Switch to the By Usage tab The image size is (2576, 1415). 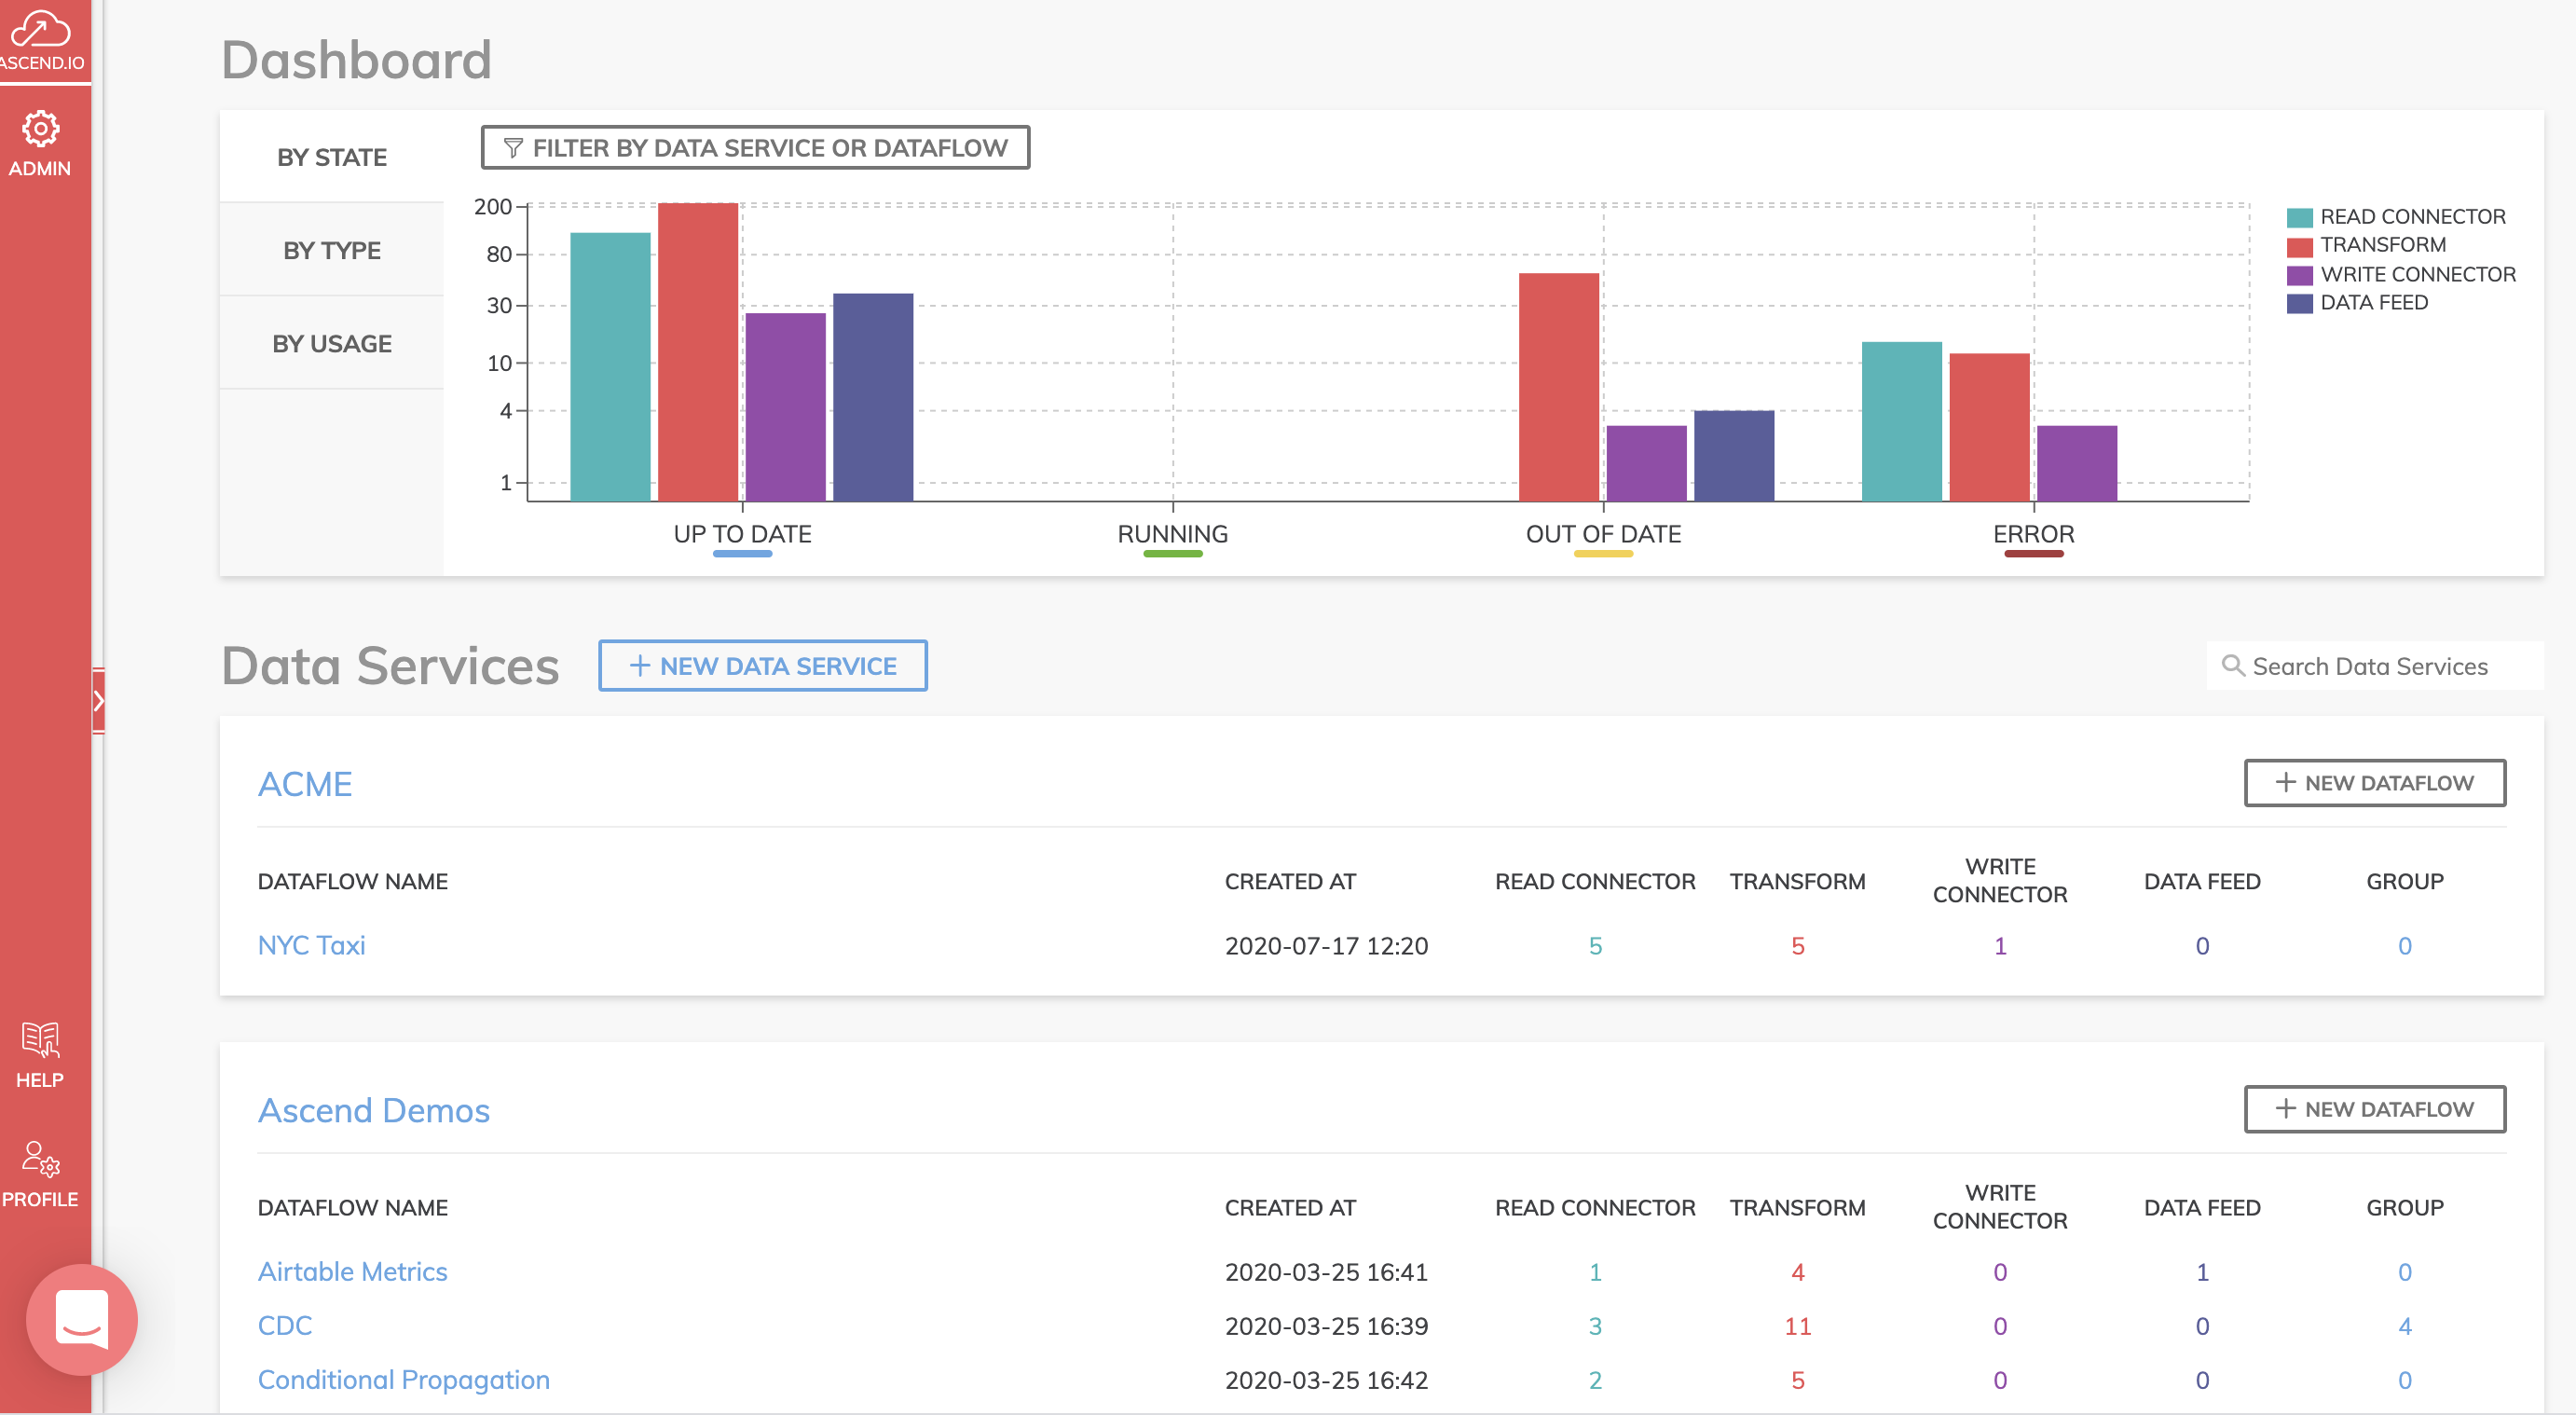(x=332, y=343)
